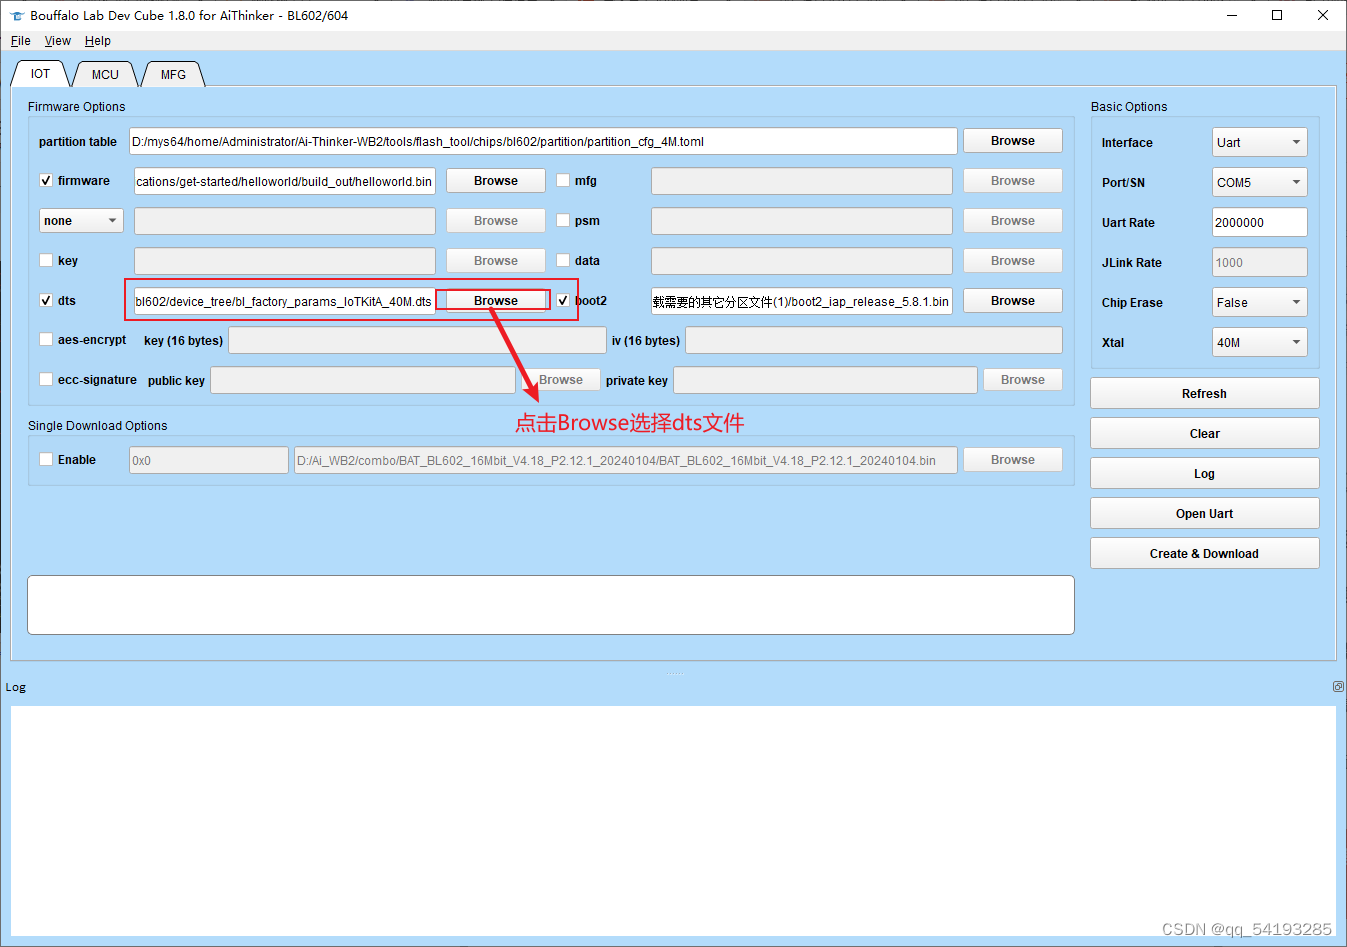Enable the aes-encrypt checkbox
The height and width of the screenshot is (947, 1347).
pyautogui.click(x=46, y=339)
